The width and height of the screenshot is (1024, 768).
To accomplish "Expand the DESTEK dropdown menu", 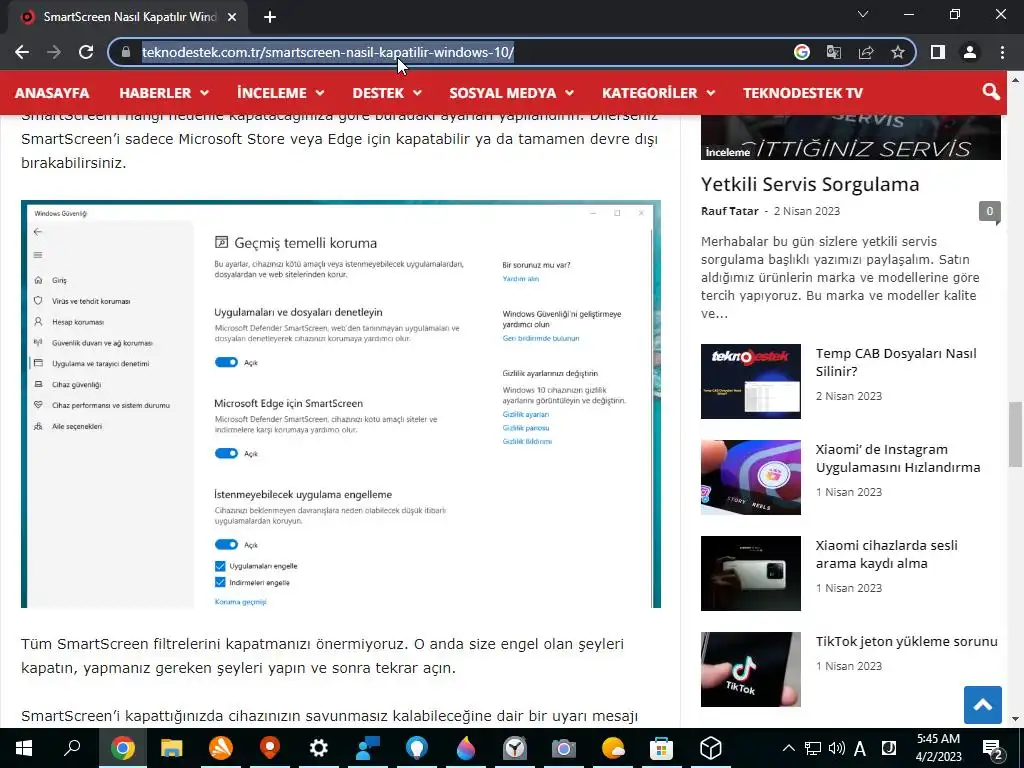I will pos(387,93).
